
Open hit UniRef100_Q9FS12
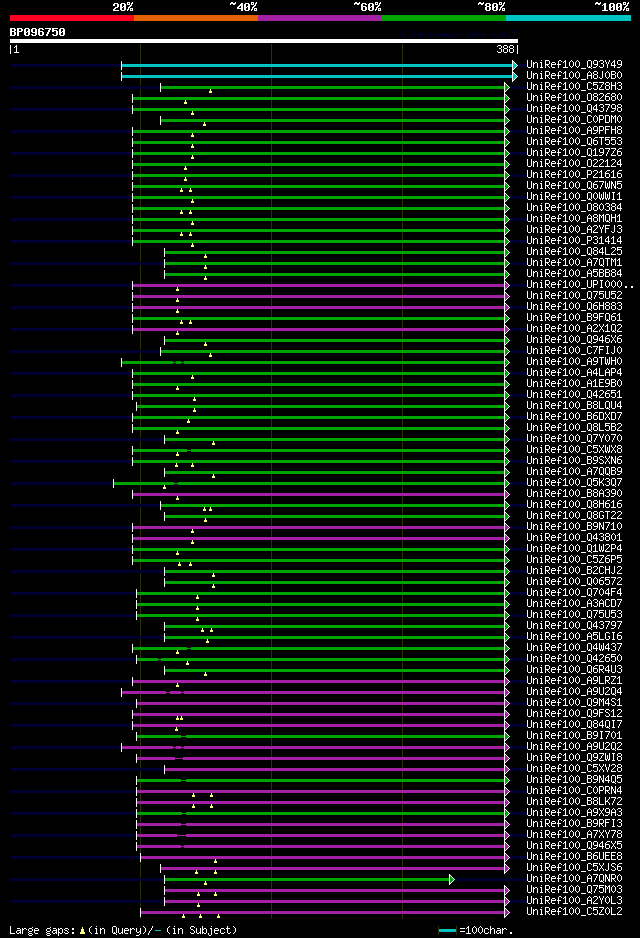[x=574, y=713]
